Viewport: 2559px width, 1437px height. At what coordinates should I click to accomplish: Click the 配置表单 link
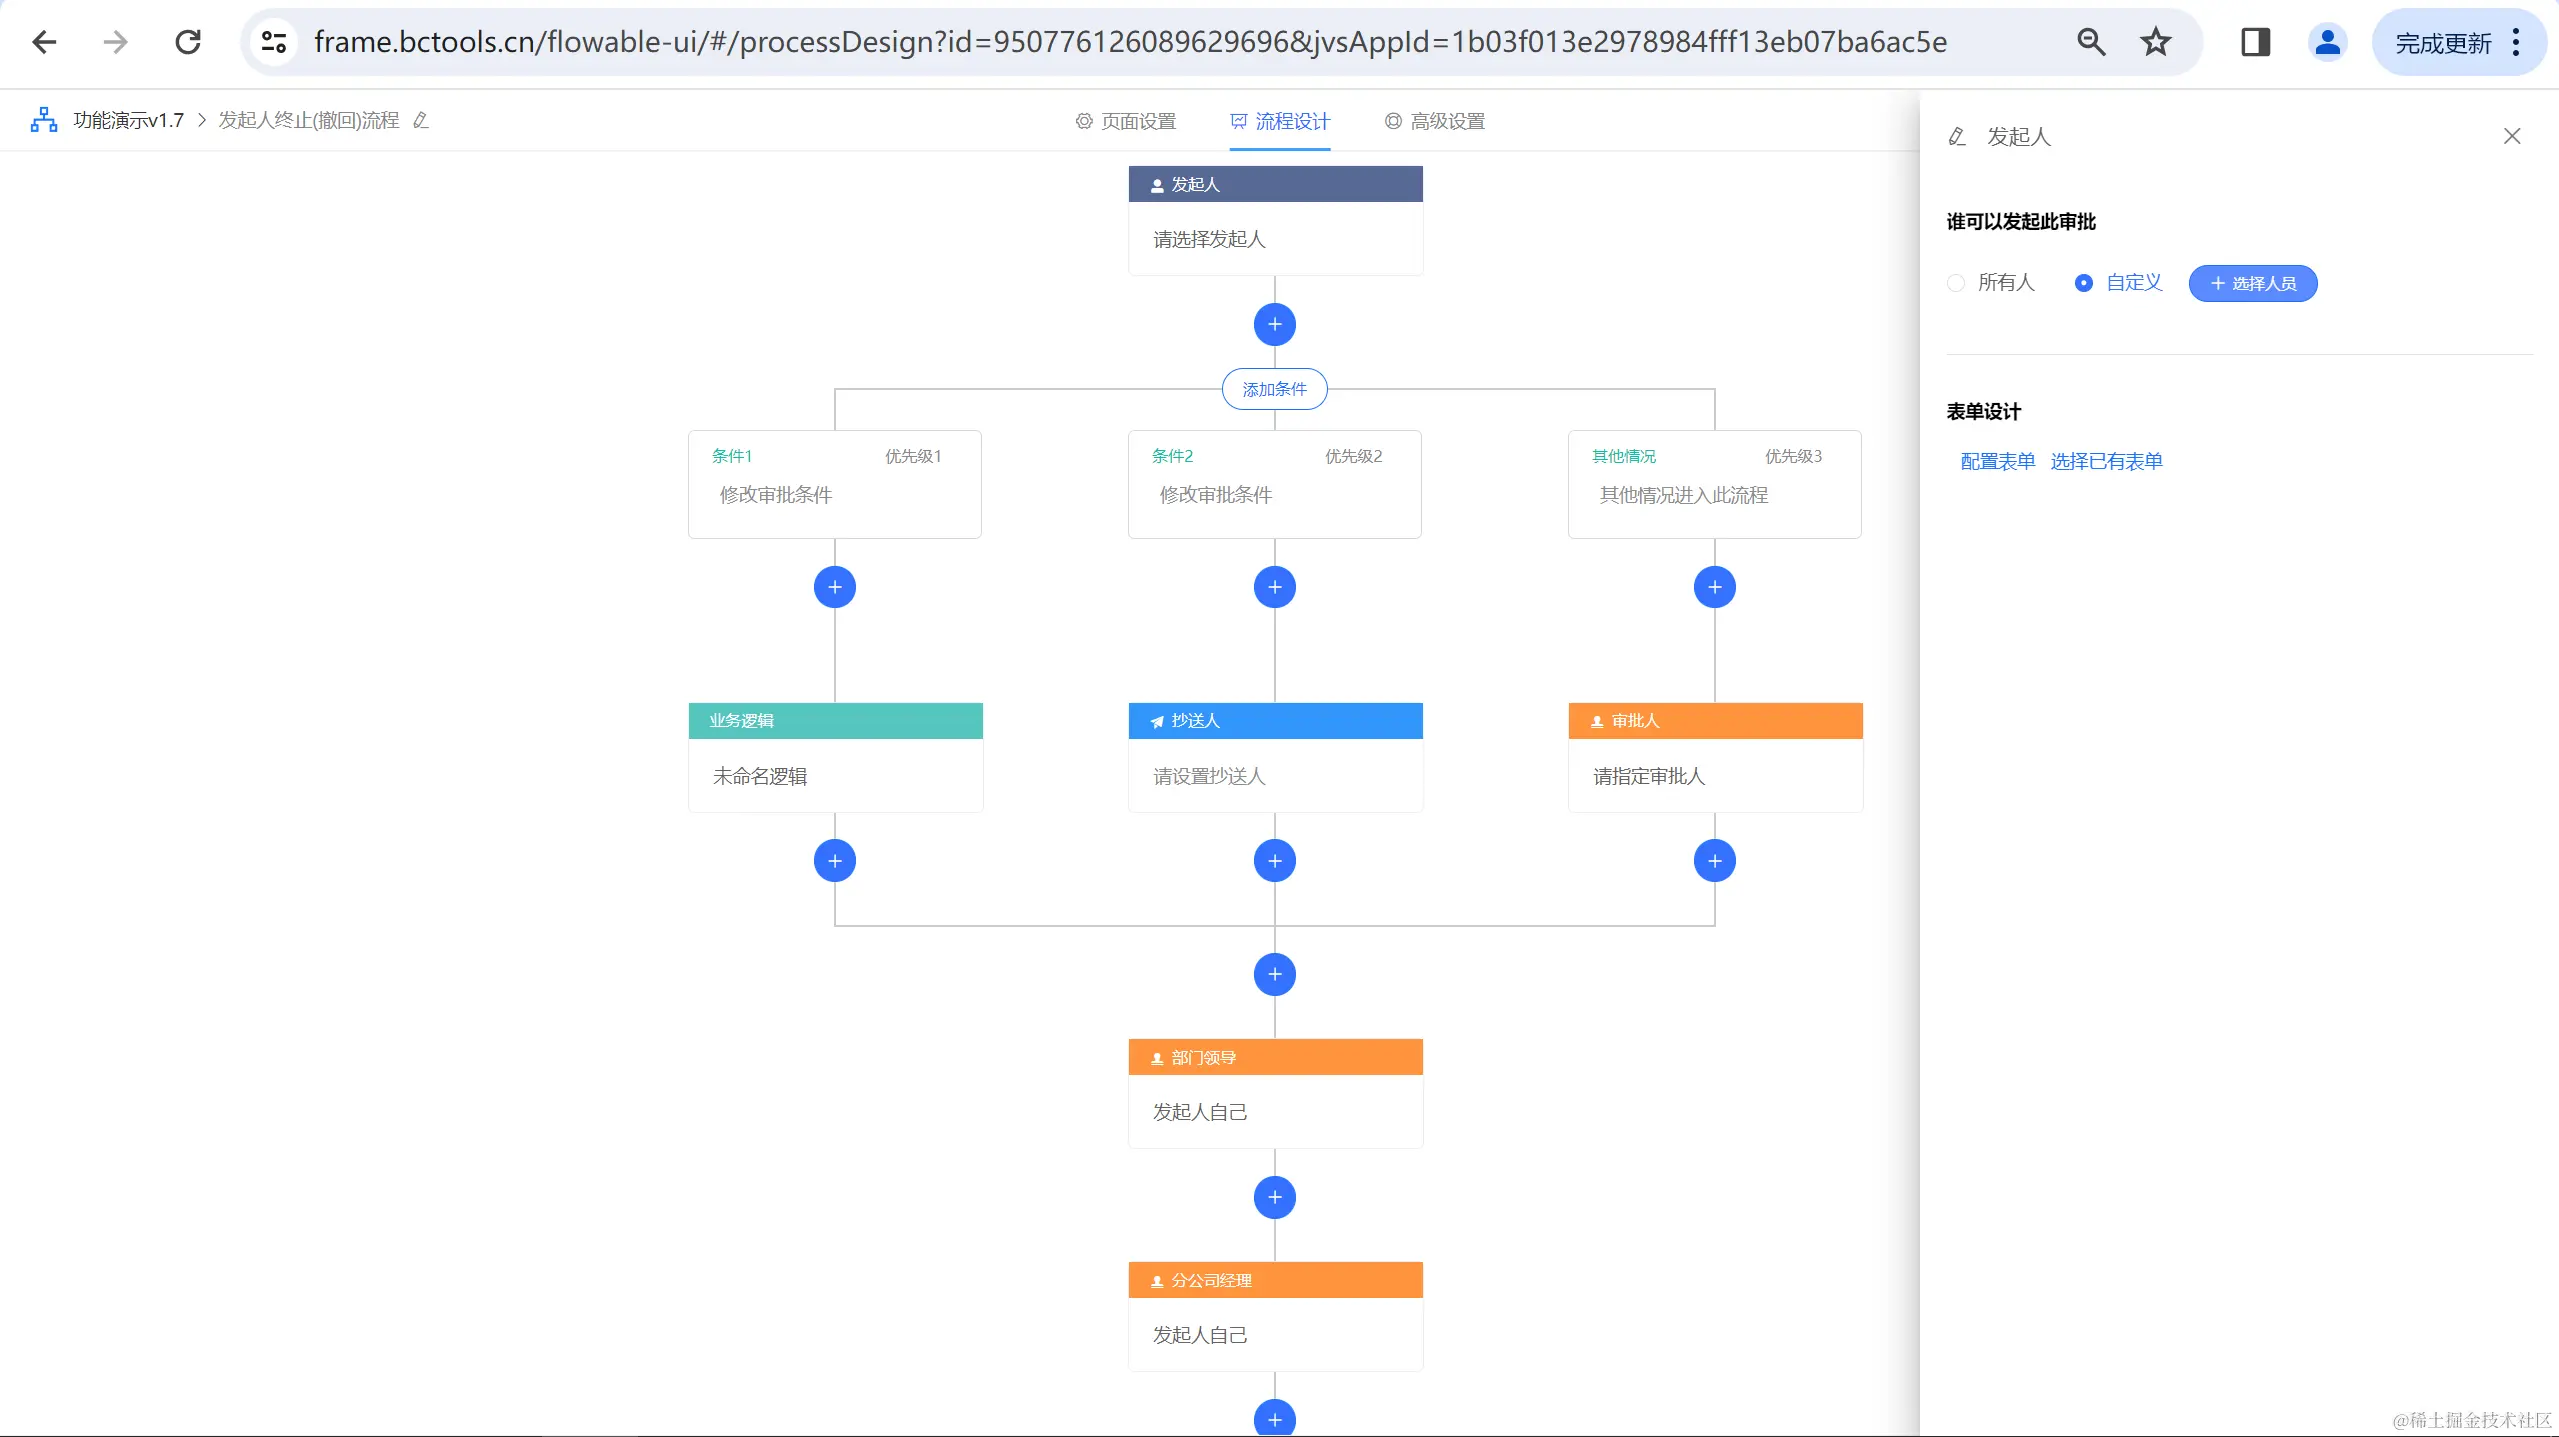[x=1997, y=461]
